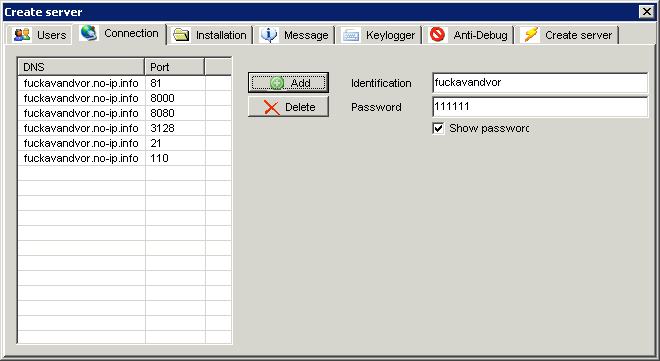Viewport: 660px width, 361px height.
Task: Click port value 81 cell
Action: point(175,83)
